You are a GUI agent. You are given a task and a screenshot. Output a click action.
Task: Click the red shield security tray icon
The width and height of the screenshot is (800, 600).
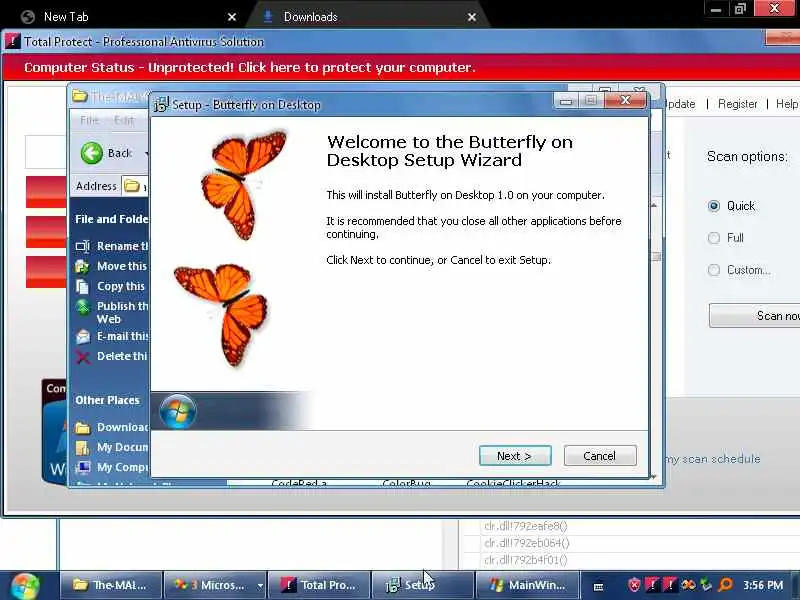point(634,585)
